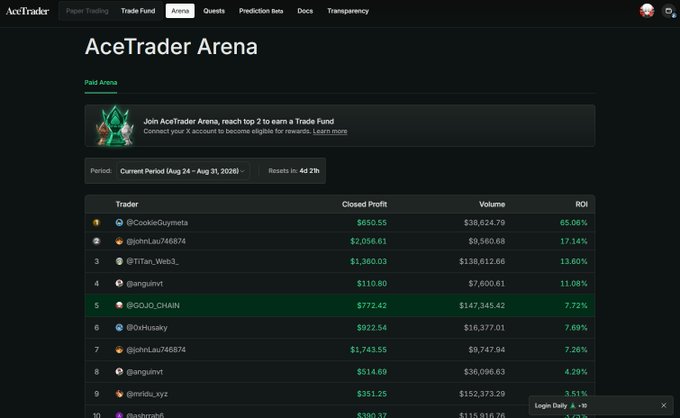Screen dimensions: 680x418
Task: Sort by the Trader column header
Action: (x=127, y=204)
